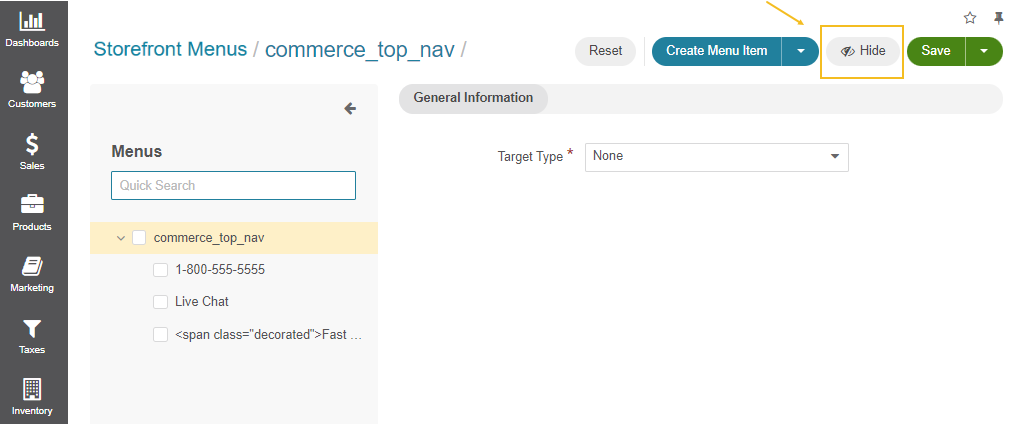Open the Customers sidebar icon
This screenshot has height=424, width=1017.
(32, 82)
